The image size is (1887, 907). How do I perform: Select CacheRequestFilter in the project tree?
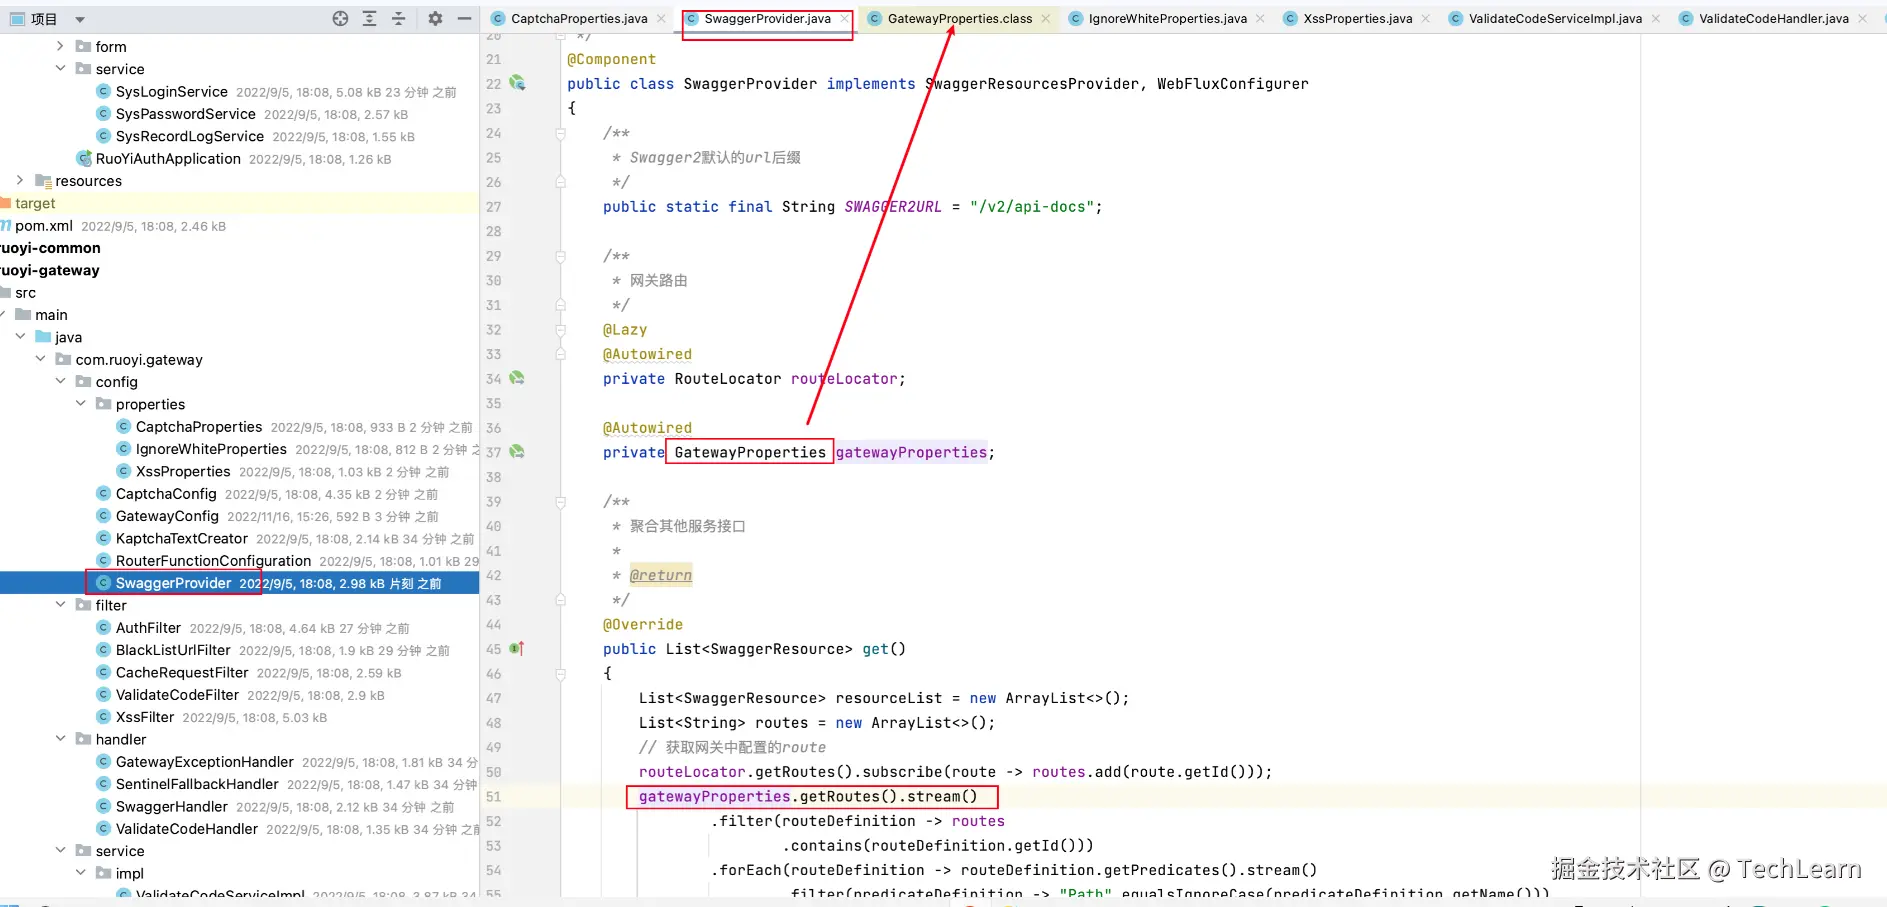pyautogui.click(x=182, y=673)
